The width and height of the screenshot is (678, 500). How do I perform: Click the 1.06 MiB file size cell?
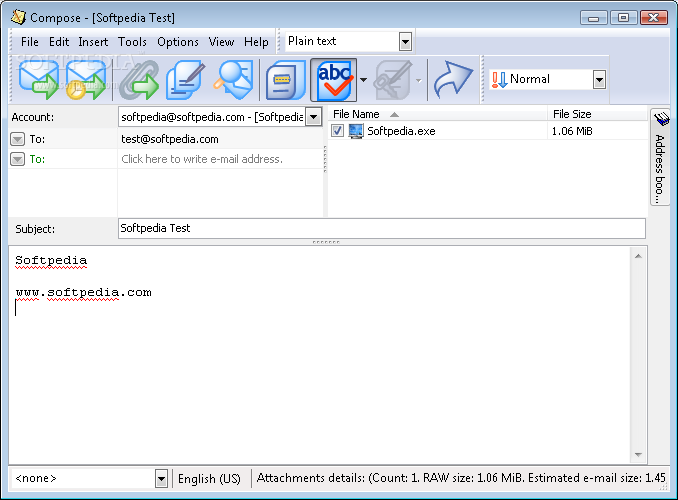click(x=572, y=131)
